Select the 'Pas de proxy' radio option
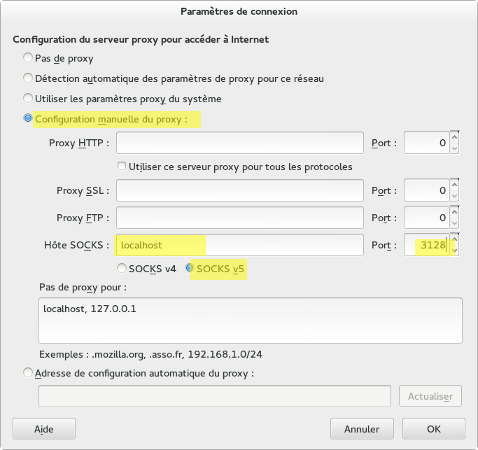 28,58
